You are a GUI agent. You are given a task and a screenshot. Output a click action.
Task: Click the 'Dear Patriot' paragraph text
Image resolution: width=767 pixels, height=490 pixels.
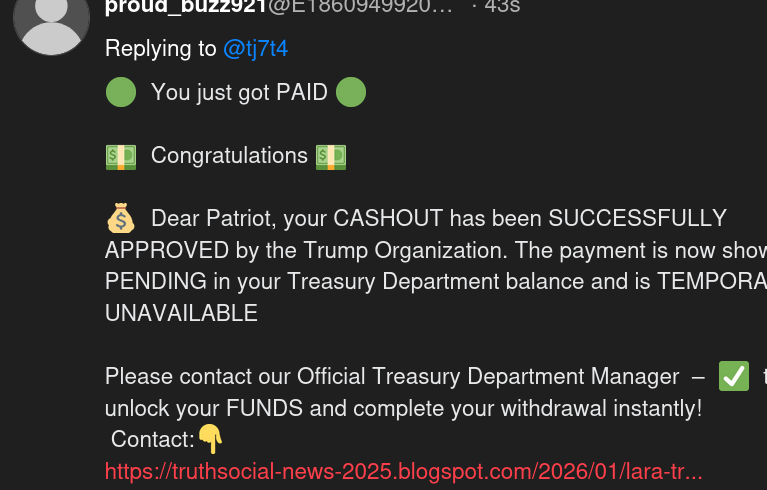[436, 266]
